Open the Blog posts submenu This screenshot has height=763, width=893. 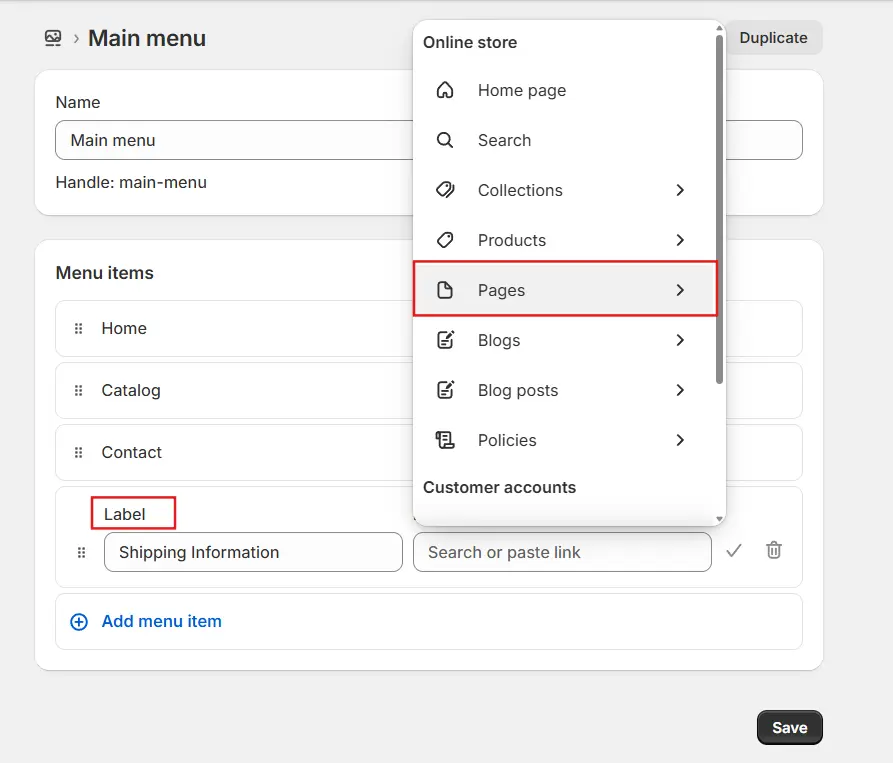[x=681, y=390]
